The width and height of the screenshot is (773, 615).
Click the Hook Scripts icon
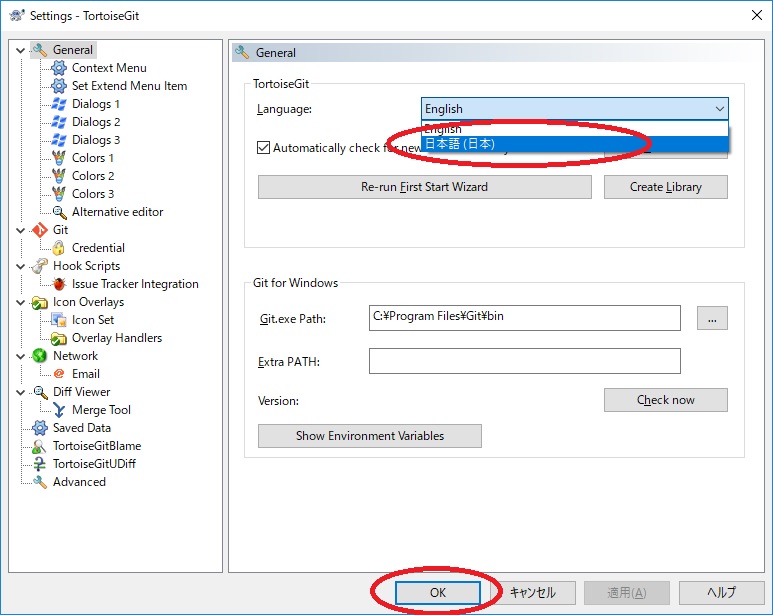[39, 266]
